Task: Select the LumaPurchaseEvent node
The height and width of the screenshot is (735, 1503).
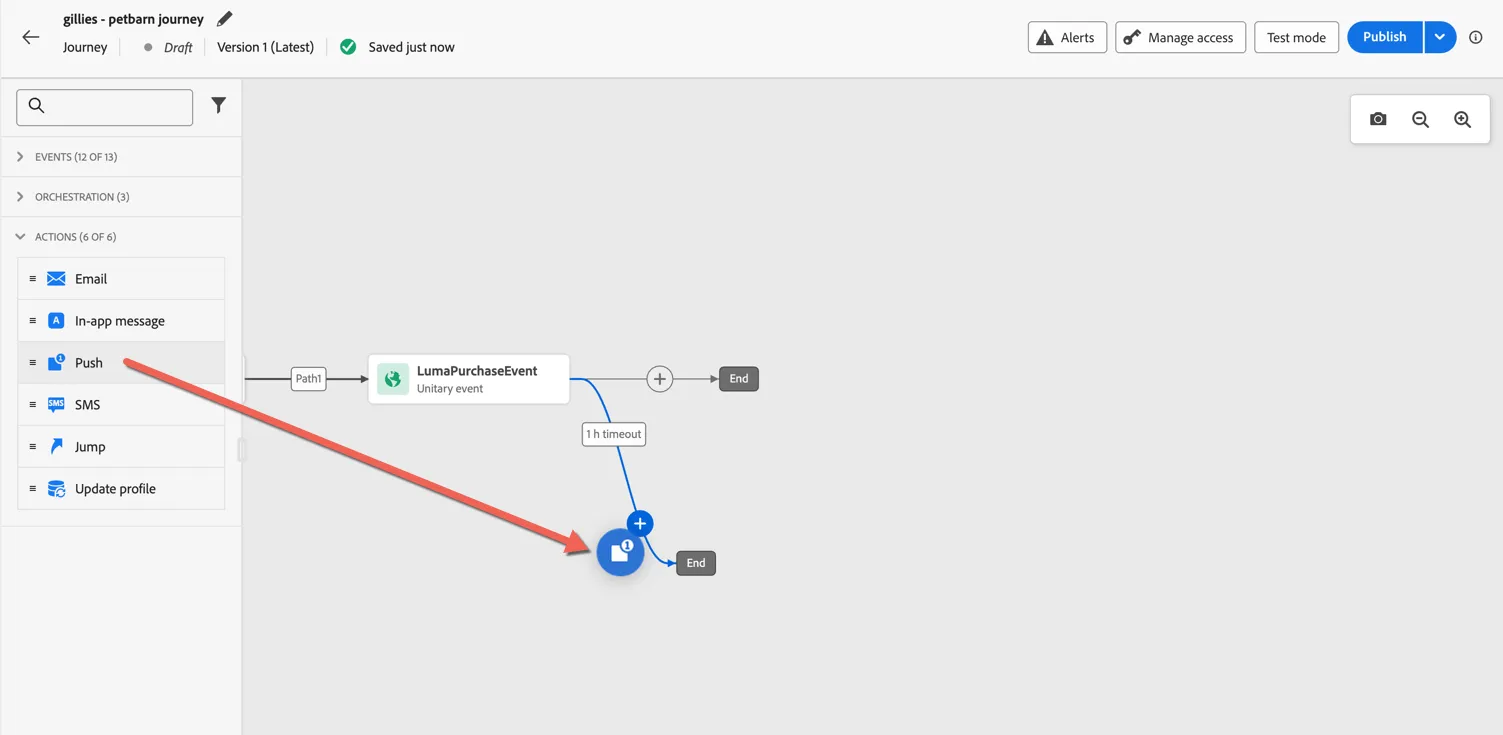Action: point(469,379)
